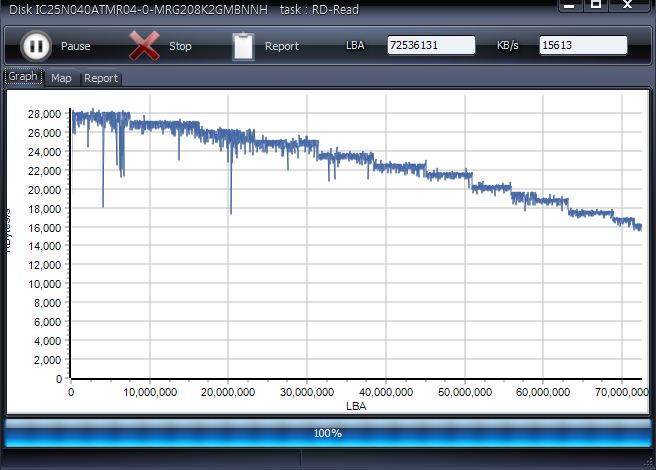The height and width of the screenshot is (470, 656).
Task: Click the Stop button label
Action: (x=180, y=46)
